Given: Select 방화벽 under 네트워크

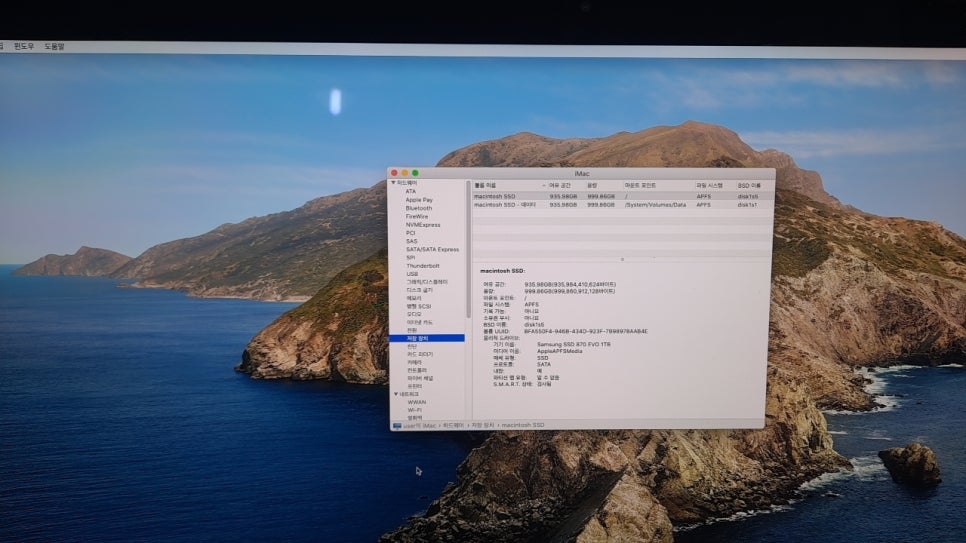Looking at the screenshot, I should point(415,417).
